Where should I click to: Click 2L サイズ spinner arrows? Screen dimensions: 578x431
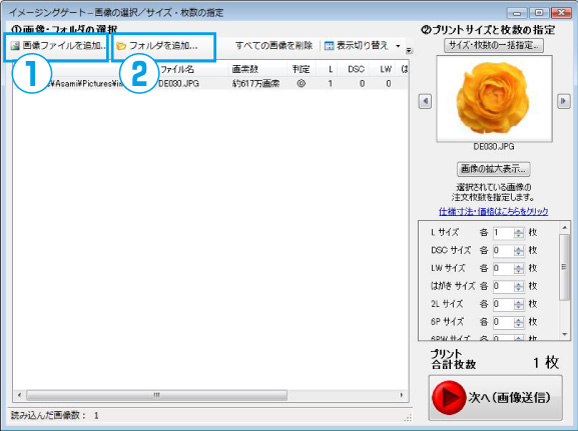click(x=519, y=304)
